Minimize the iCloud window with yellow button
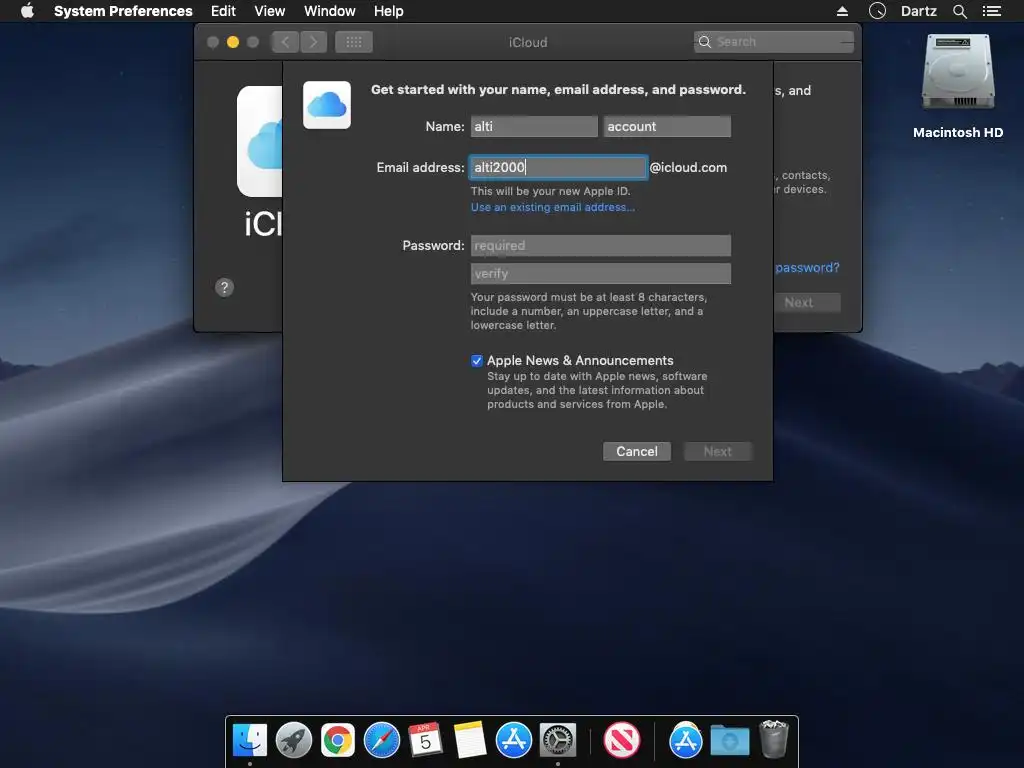Viewport: 1024px width, 768px height. click(x=232, y=42)
